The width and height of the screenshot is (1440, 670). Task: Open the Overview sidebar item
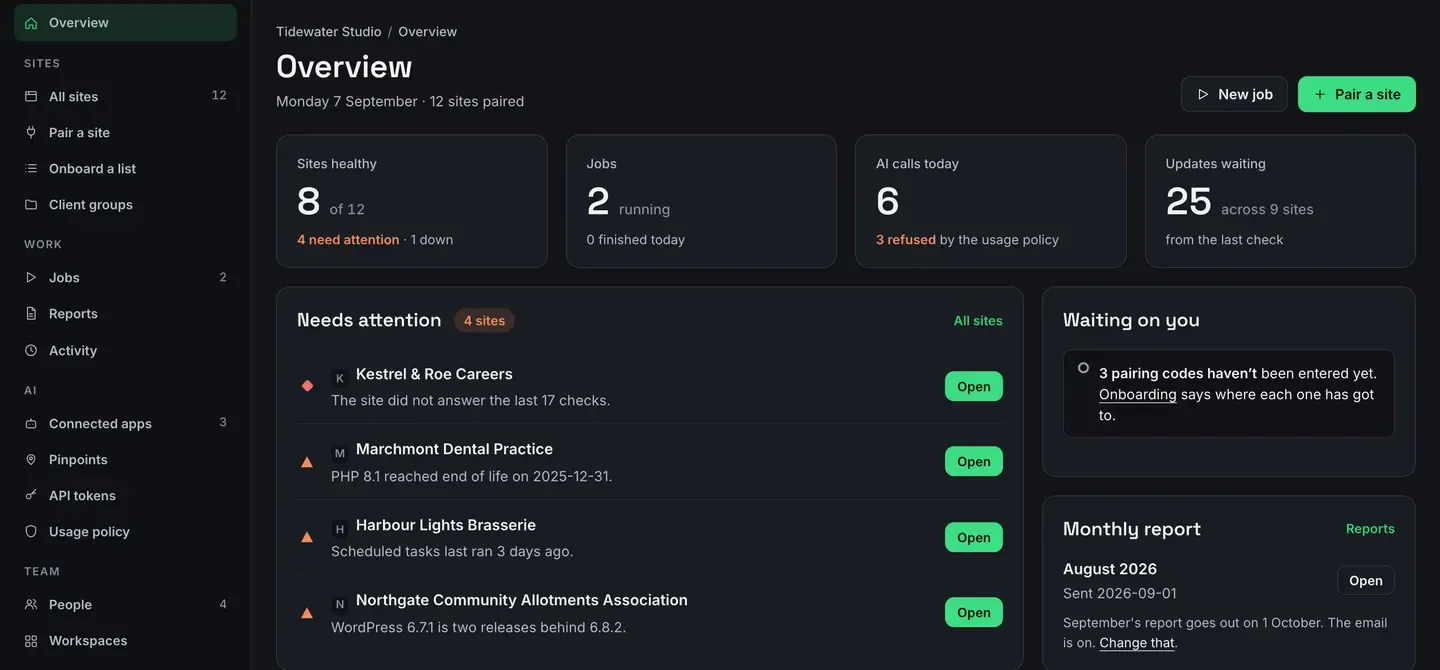(125, 23)
